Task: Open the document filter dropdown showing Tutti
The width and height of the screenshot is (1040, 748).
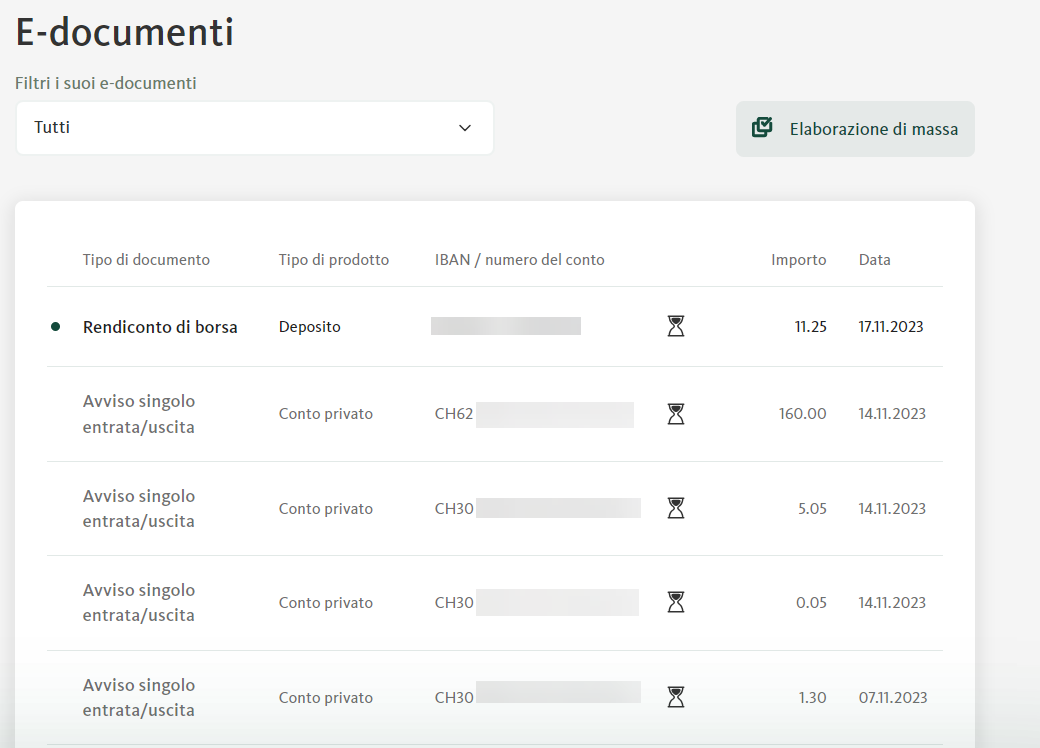Action: (x=254, y=128)
